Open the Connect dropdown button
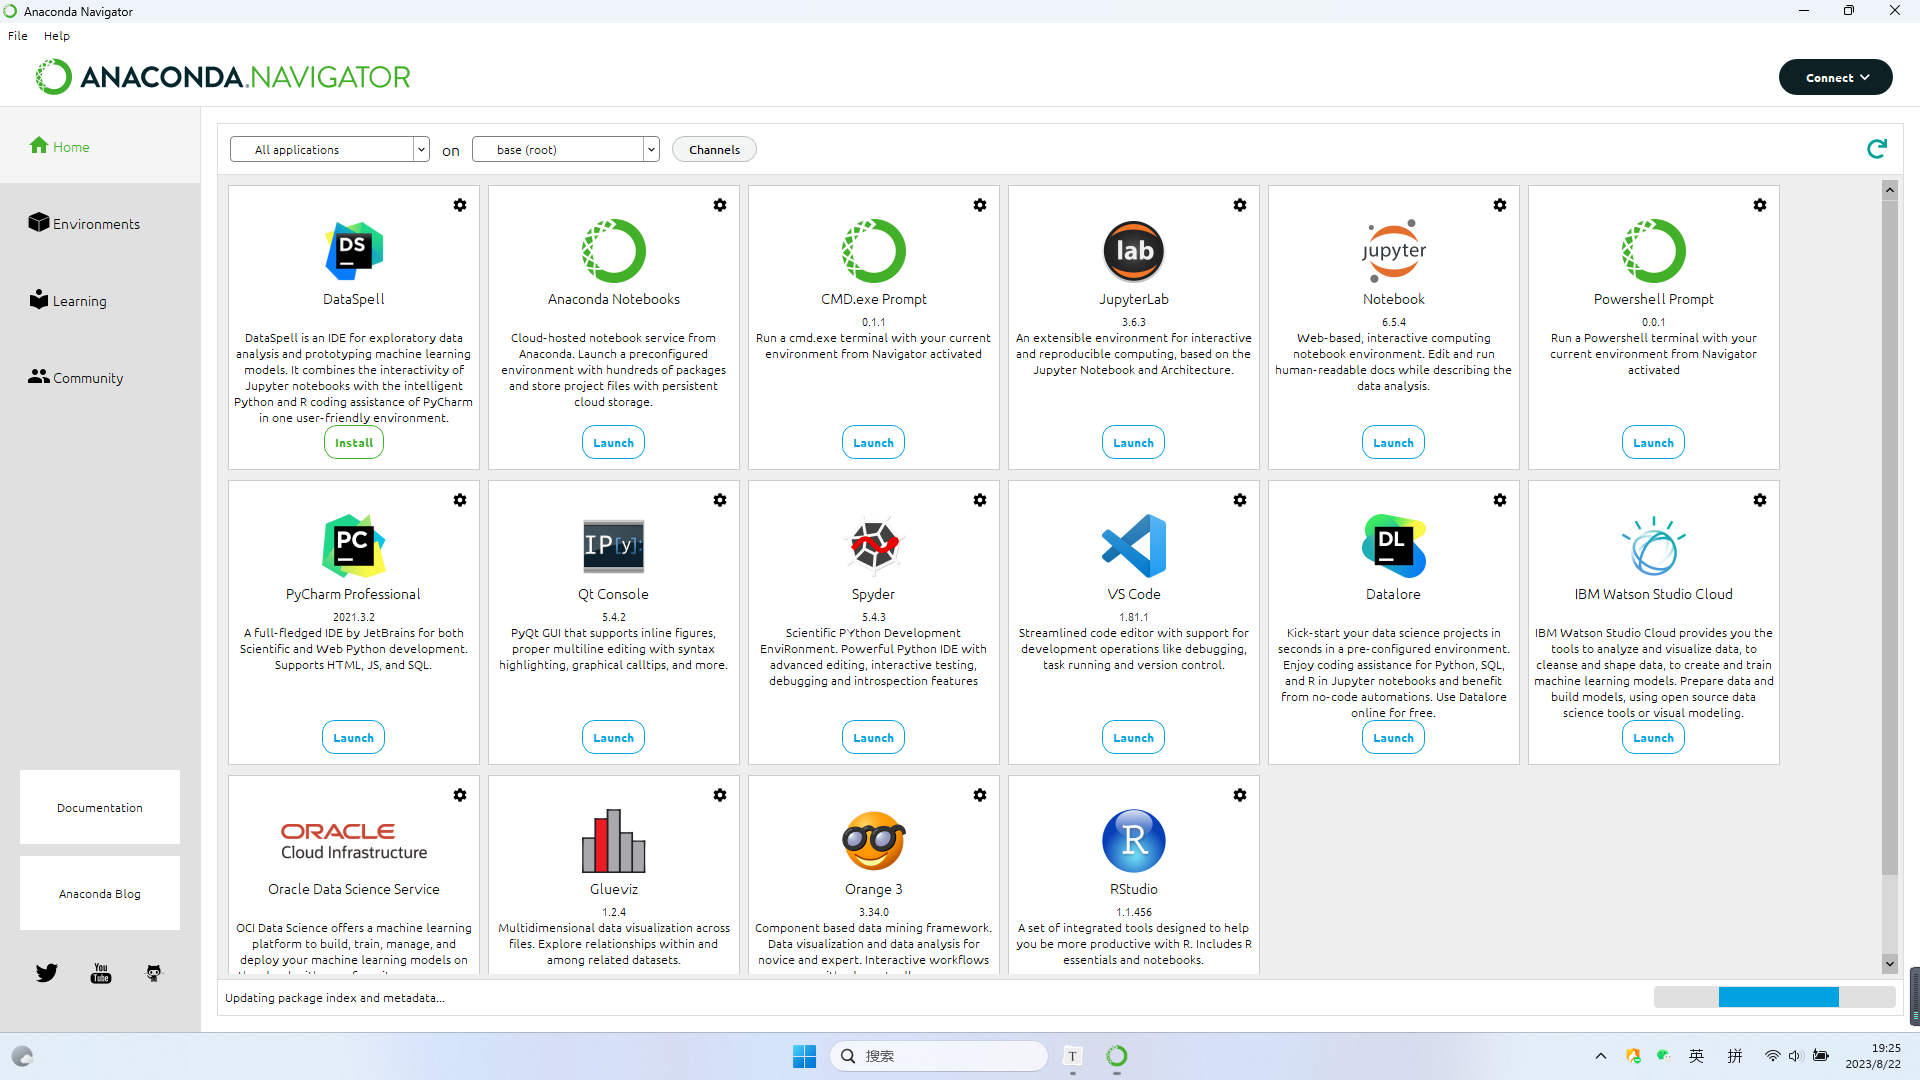Screen dimensions: 1920x1080 point(1836,77)
